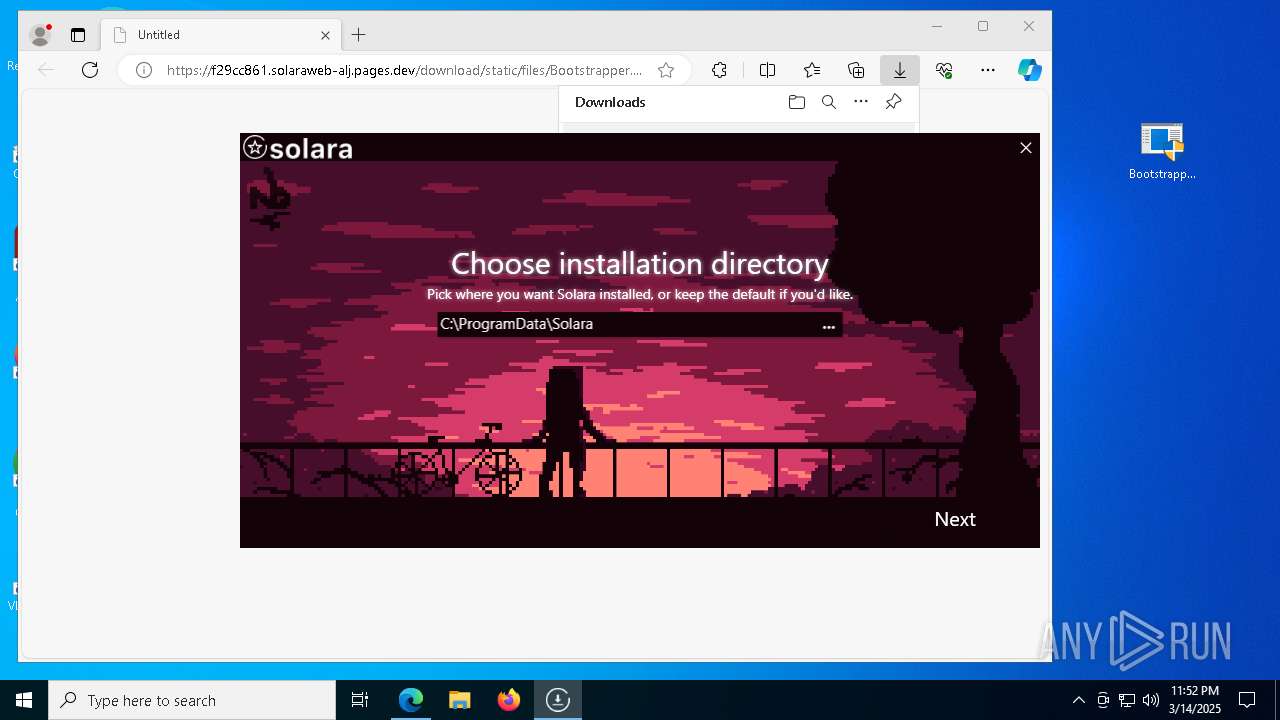Viewport: 1280px width, 720px height.
Task: Open the Windows Start menu
Action: click(x=24, y=700)
